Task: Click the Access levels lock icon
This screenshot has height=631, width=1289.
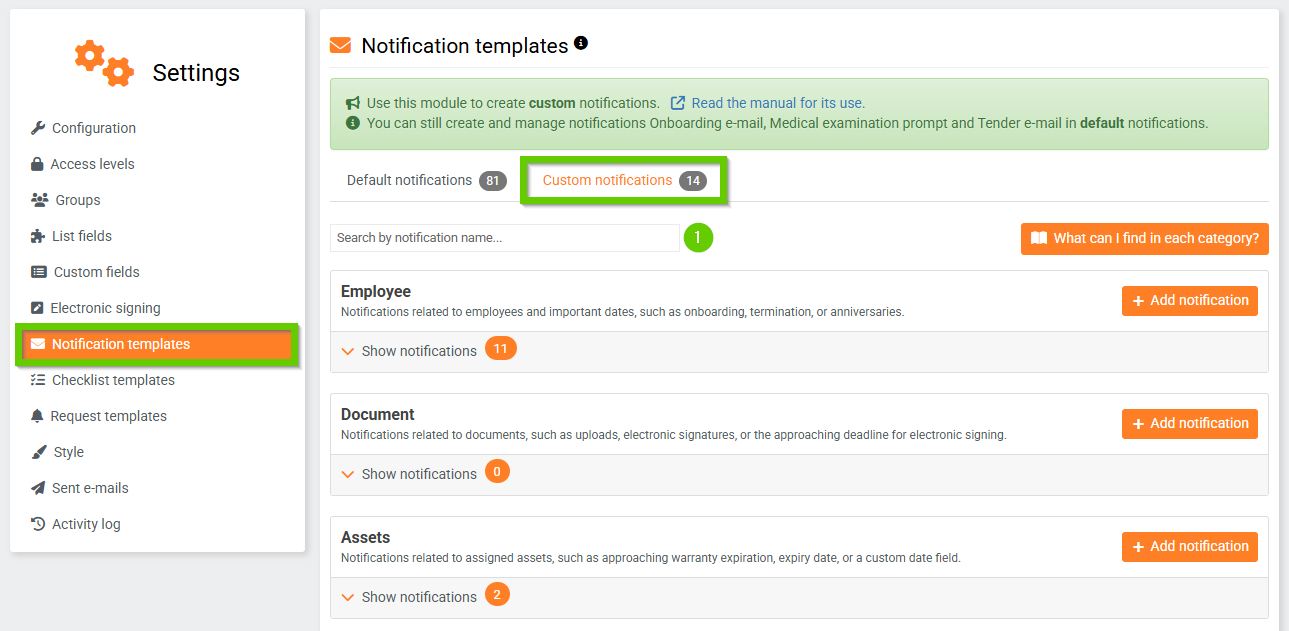Action: tap(37, 164)
